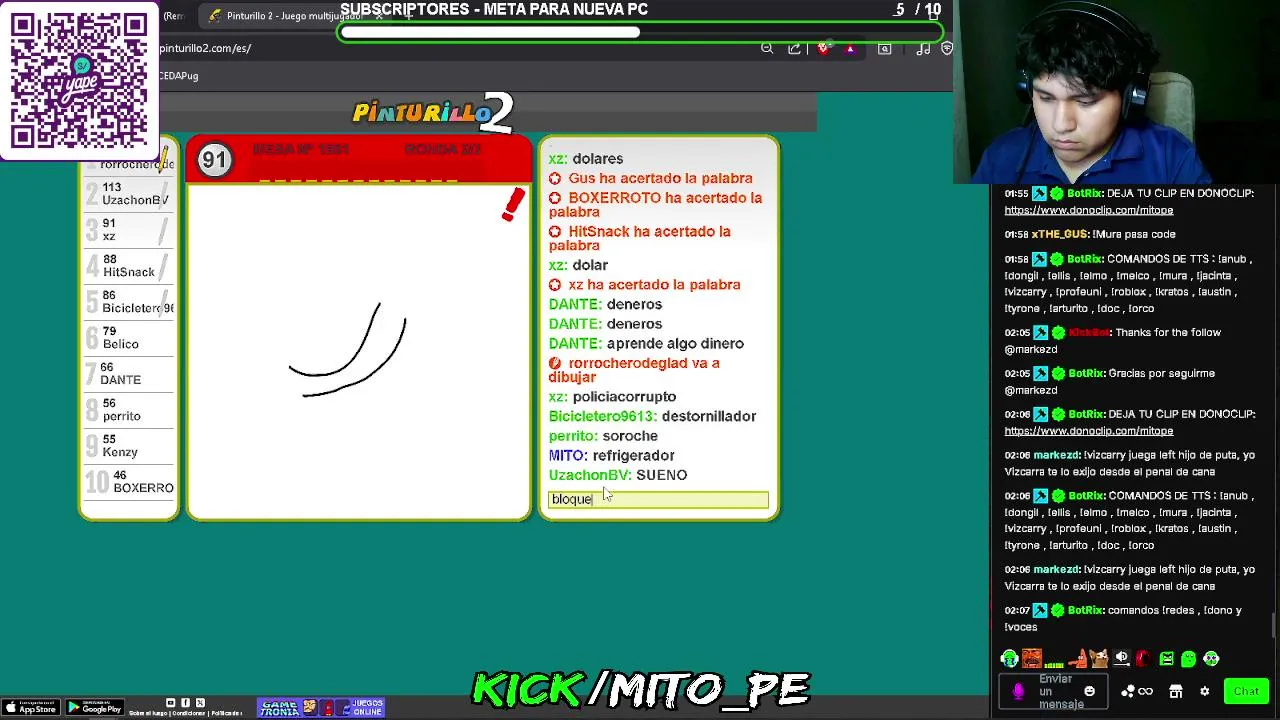Click the UzachonBV: SUENO chat message
This screenshot has width=1280, height=720.
(x=617, y=475)
